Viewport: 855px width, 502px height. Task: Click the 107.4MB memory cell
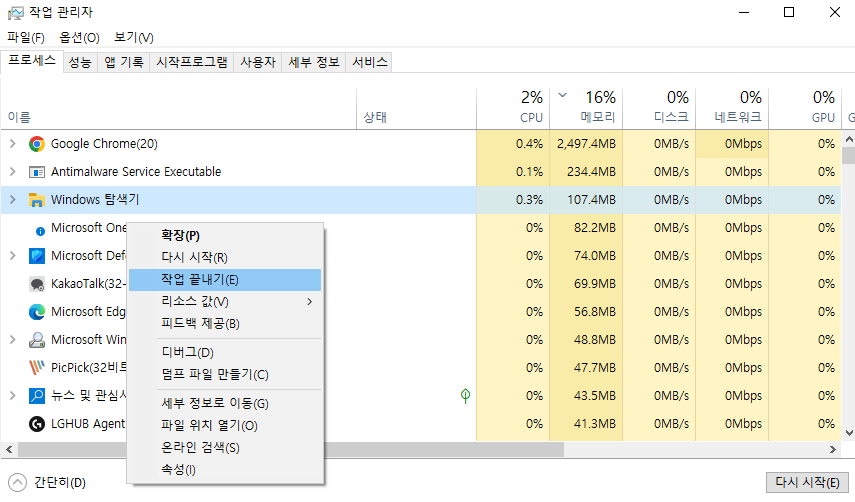586,199
